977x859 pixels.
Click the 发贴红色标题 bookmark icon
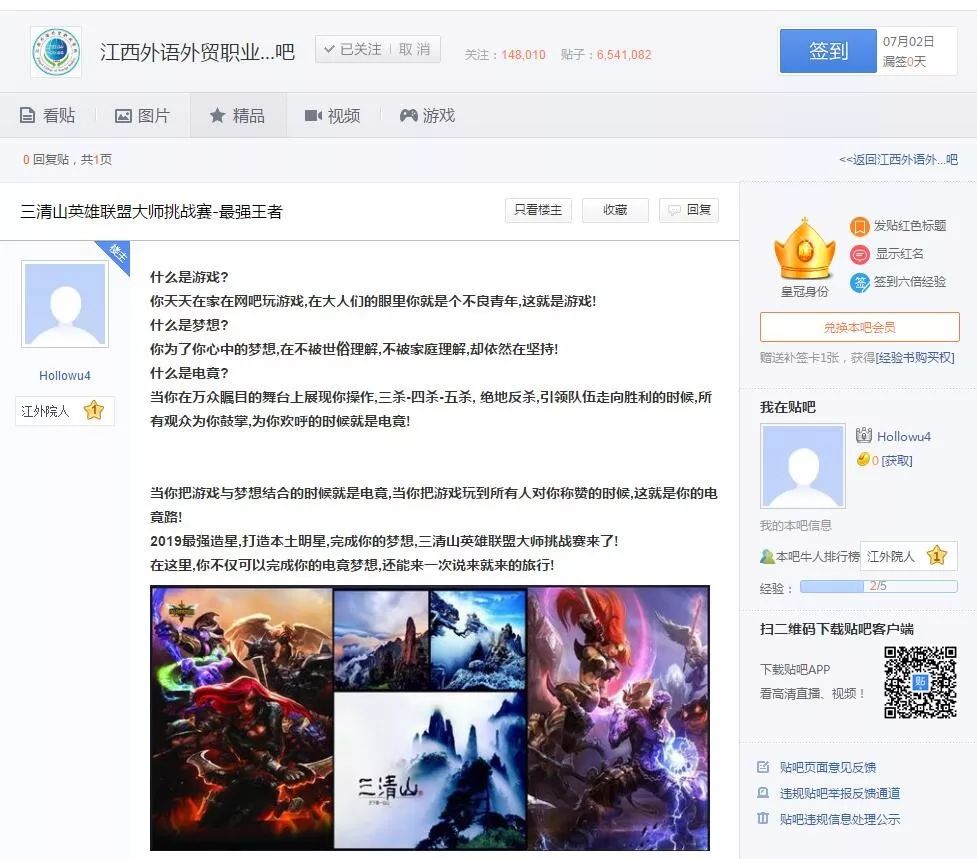(x=857, y=227)
